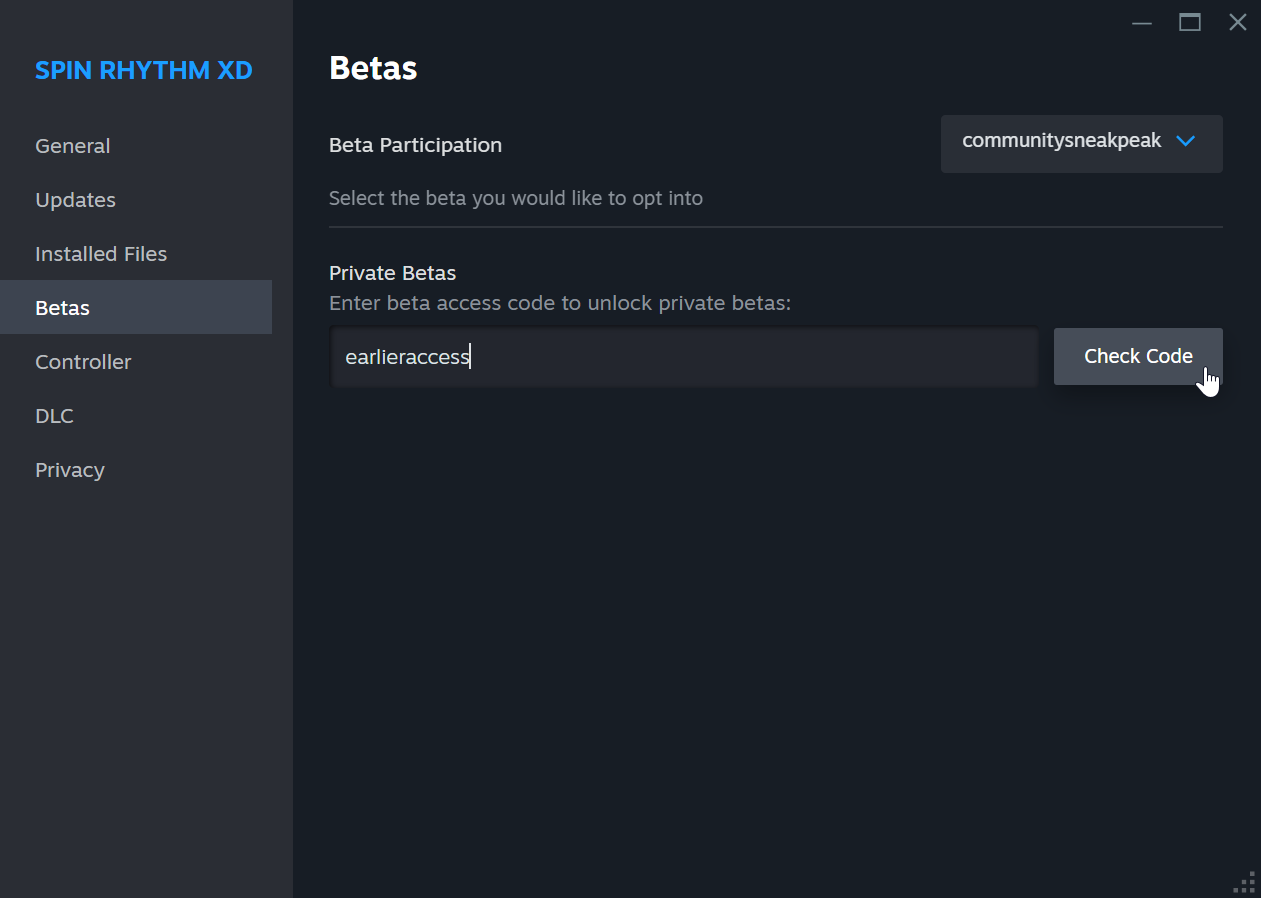Click the SPIN RHYTHM XD title
This screenshot has height=898, width=1261.
click(x=144, y=71)
